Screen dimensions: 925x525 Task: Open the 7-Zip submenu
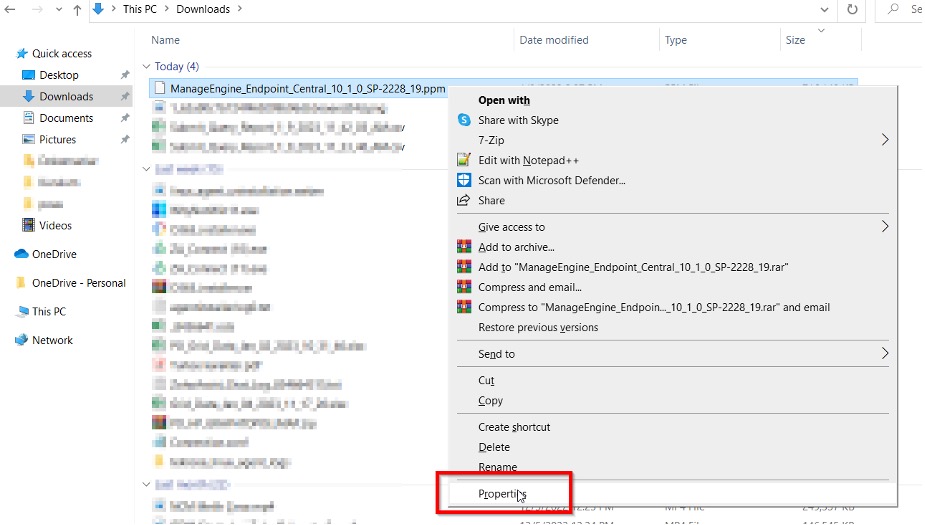(x=491, y=140)
